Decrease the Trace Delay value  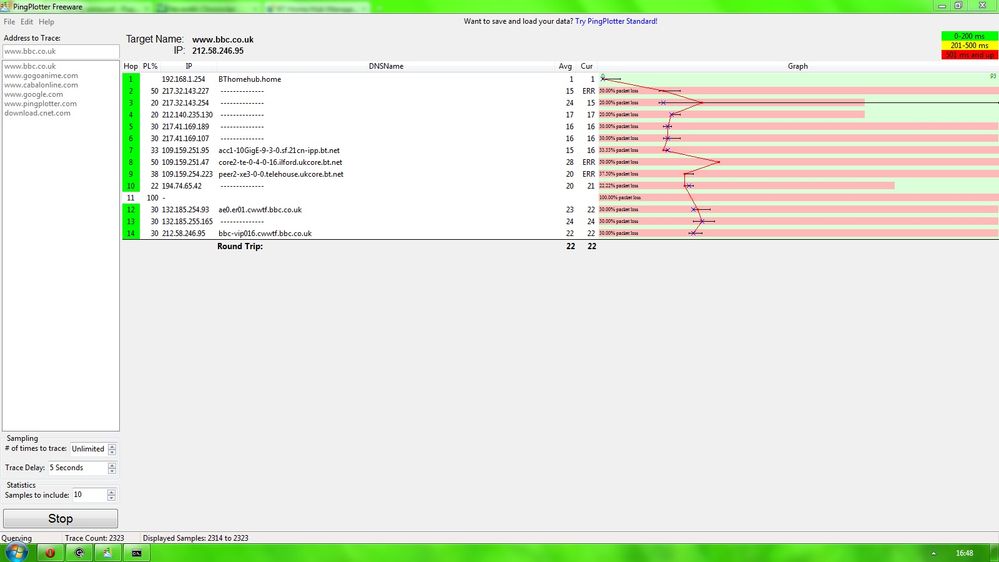click(x=112, y=471)
